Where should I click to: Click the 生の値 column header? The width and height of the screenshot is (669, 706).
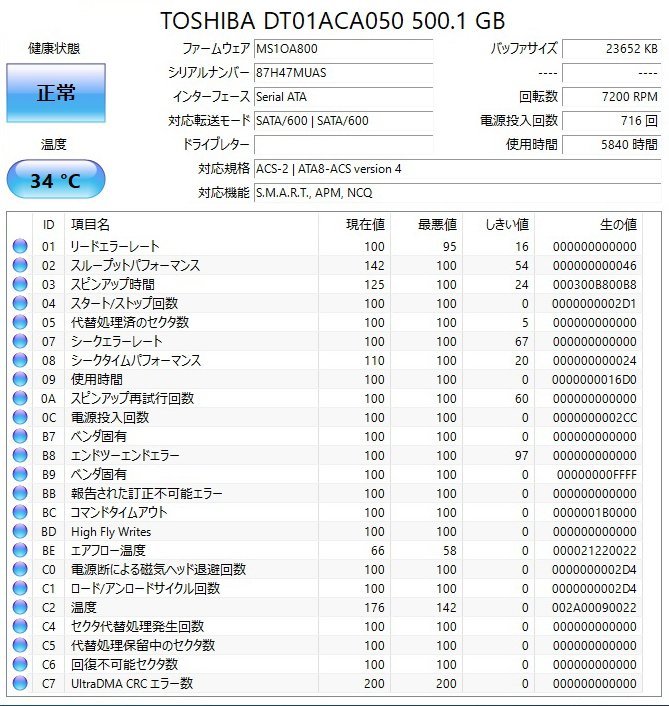coord(588,224)
